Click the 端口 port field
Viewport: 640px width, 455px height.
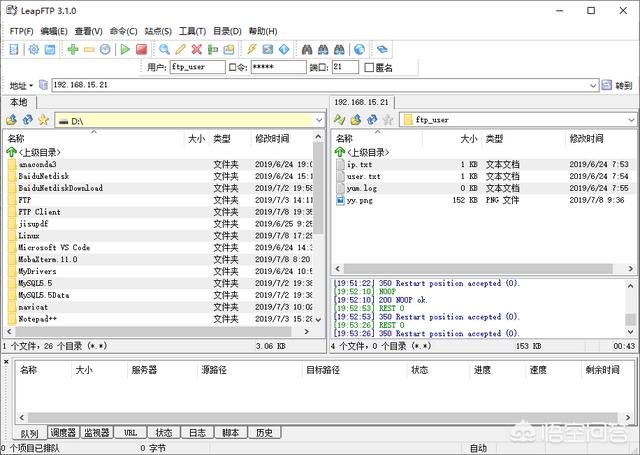[345, 67]
